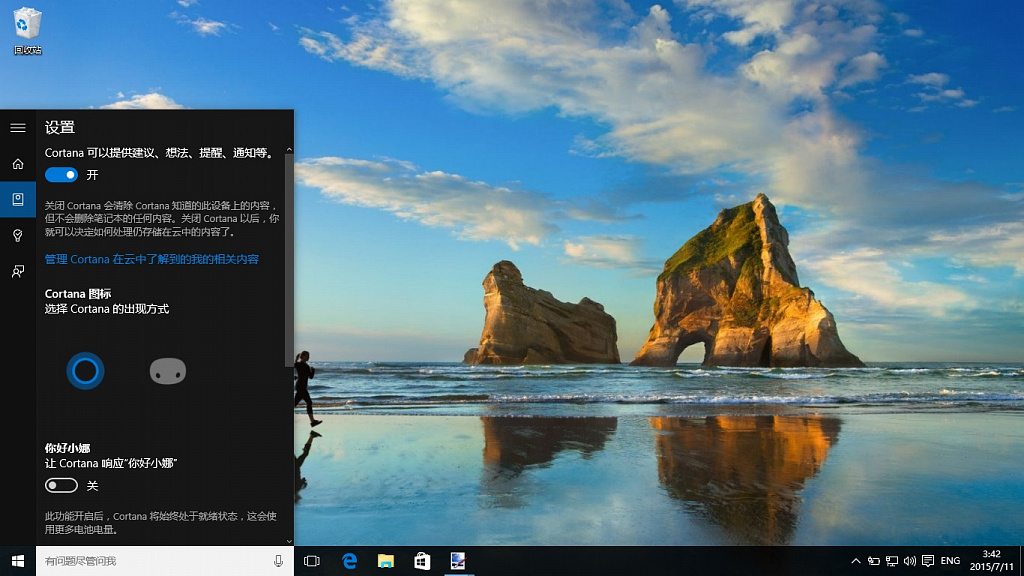Switch input language via ENG indicator

click(x=950, y=561)
